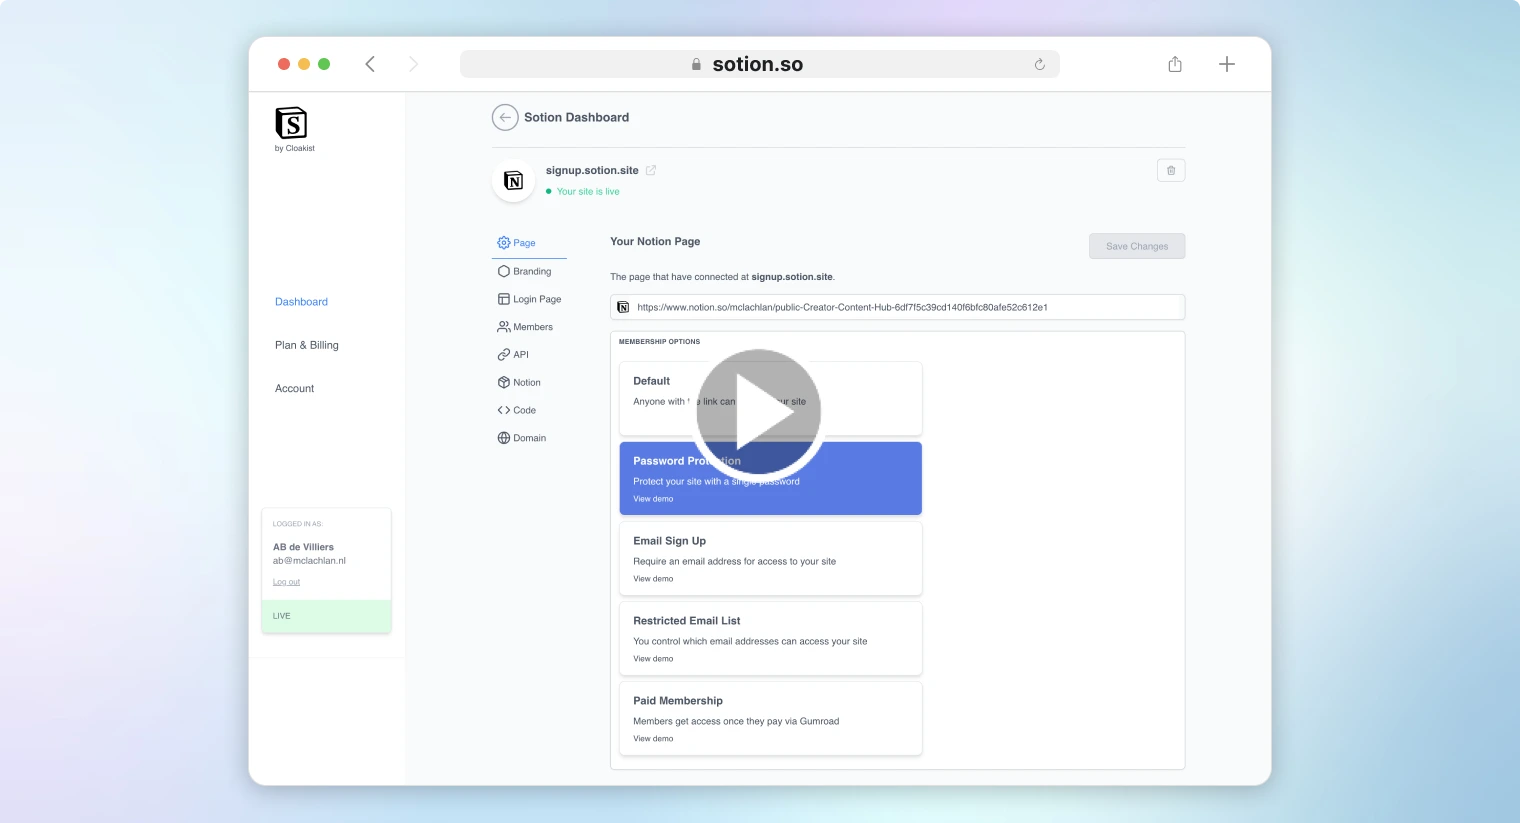Open a new tab with plus icon
This screenshot has width=1520, height=823.
[1227, 64]
